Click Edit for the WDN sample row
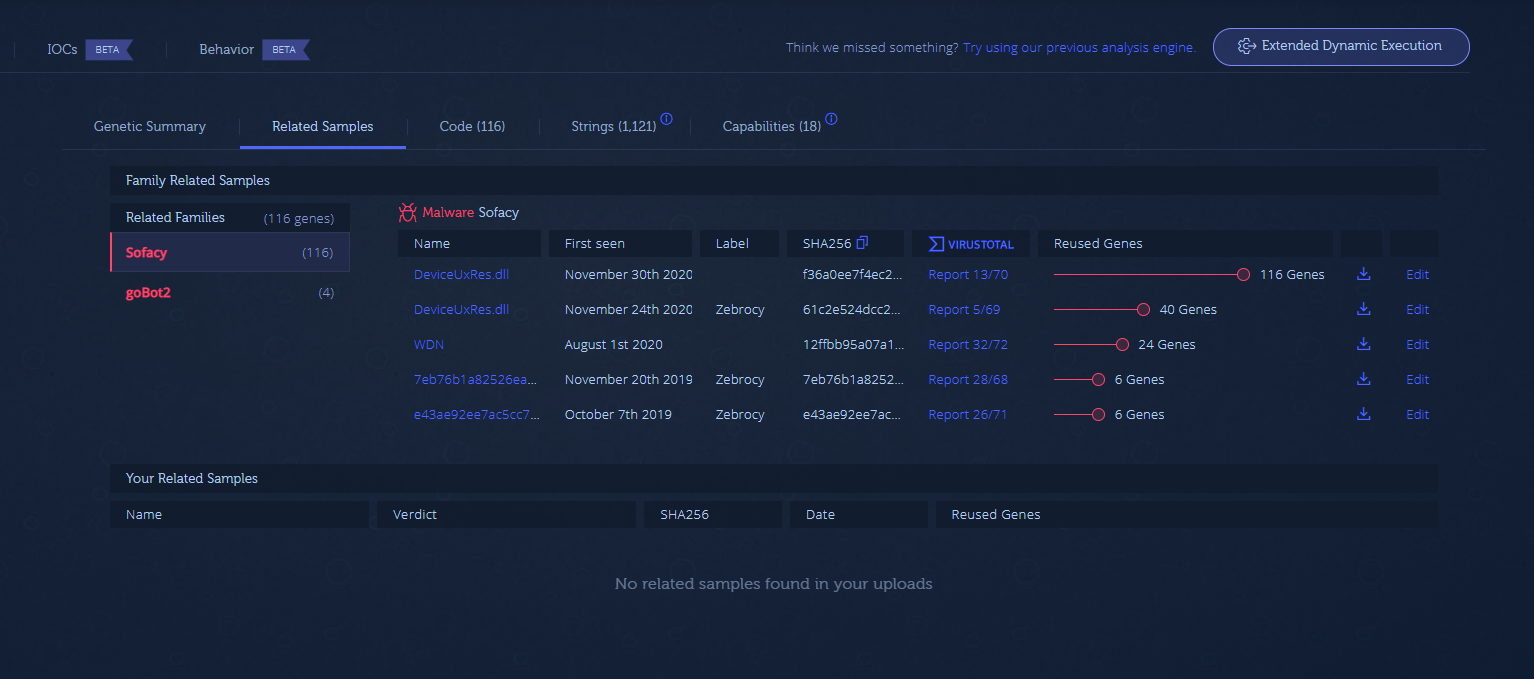Screen dimensions: 1534x679 [1417, 344]
